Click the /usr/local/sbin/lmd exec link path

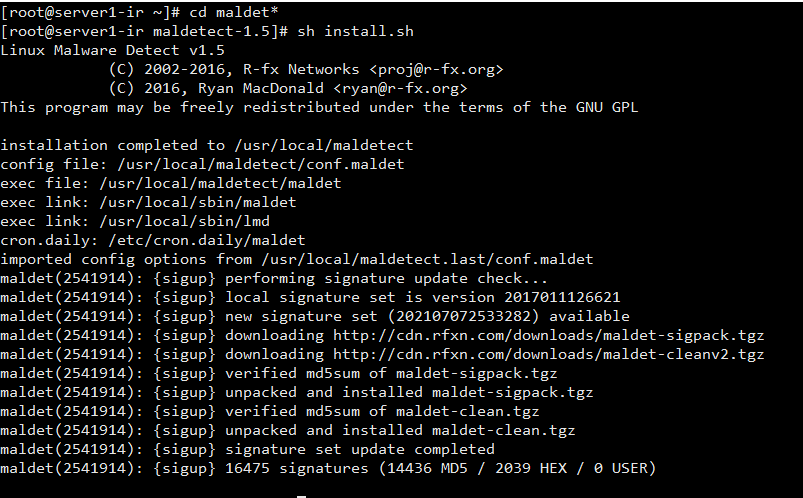point(185,221)
